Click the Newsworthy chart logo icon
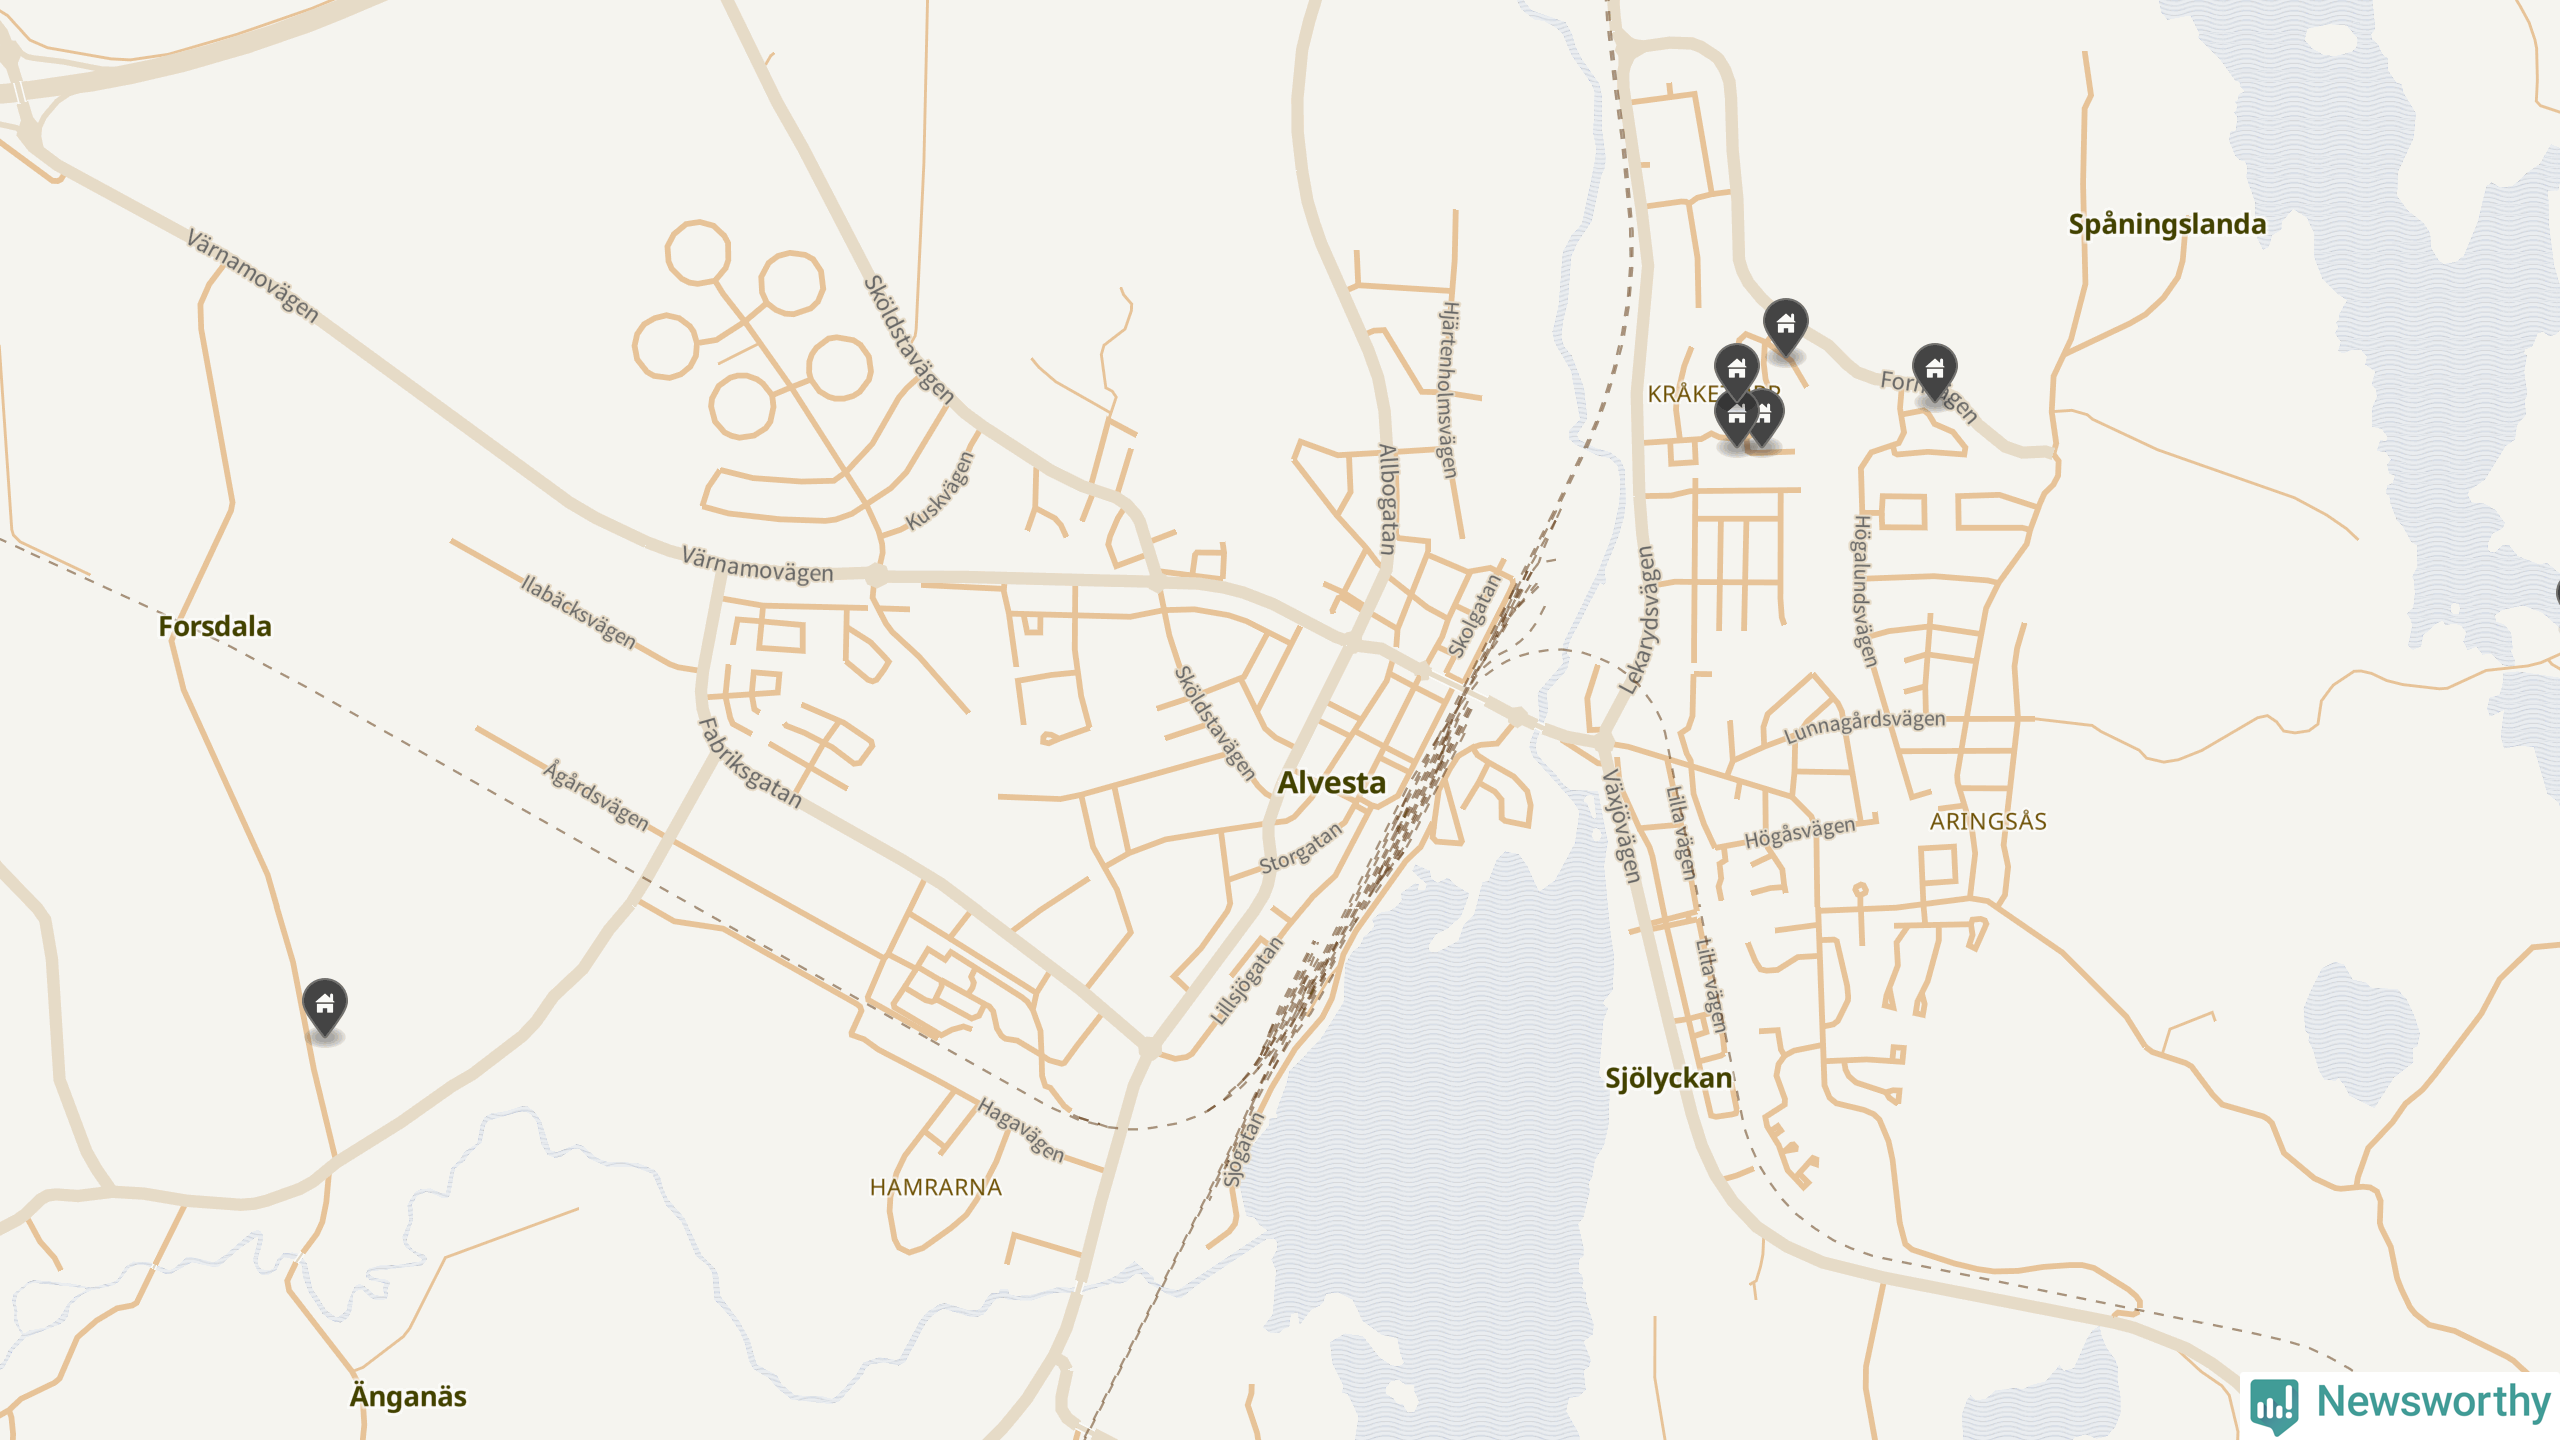 (2274, 1404)
